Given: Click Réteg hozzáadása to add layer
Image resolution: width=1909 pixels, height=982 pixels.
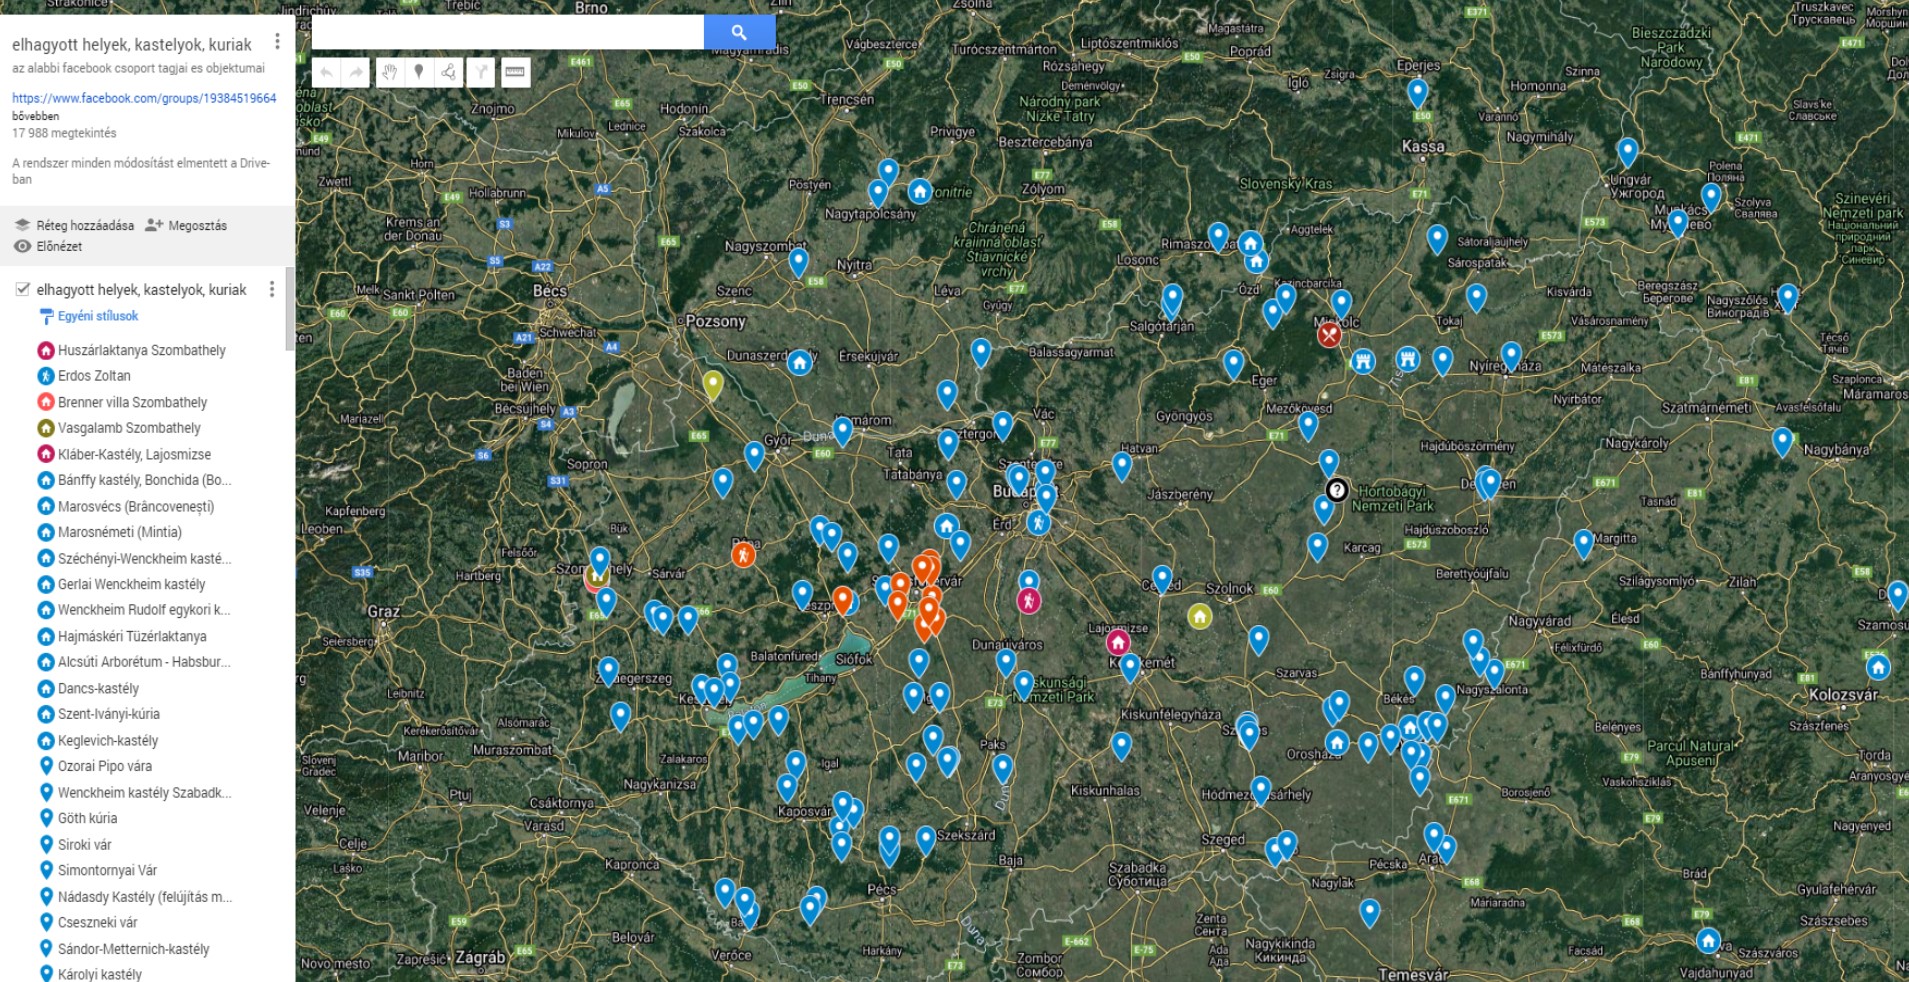Looking at the screenshot, I should tap(75, 225).
